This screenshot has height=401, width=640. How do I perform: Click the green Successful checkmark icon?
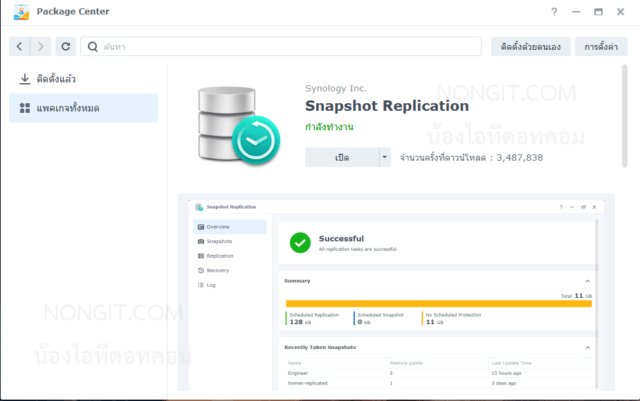300,243
